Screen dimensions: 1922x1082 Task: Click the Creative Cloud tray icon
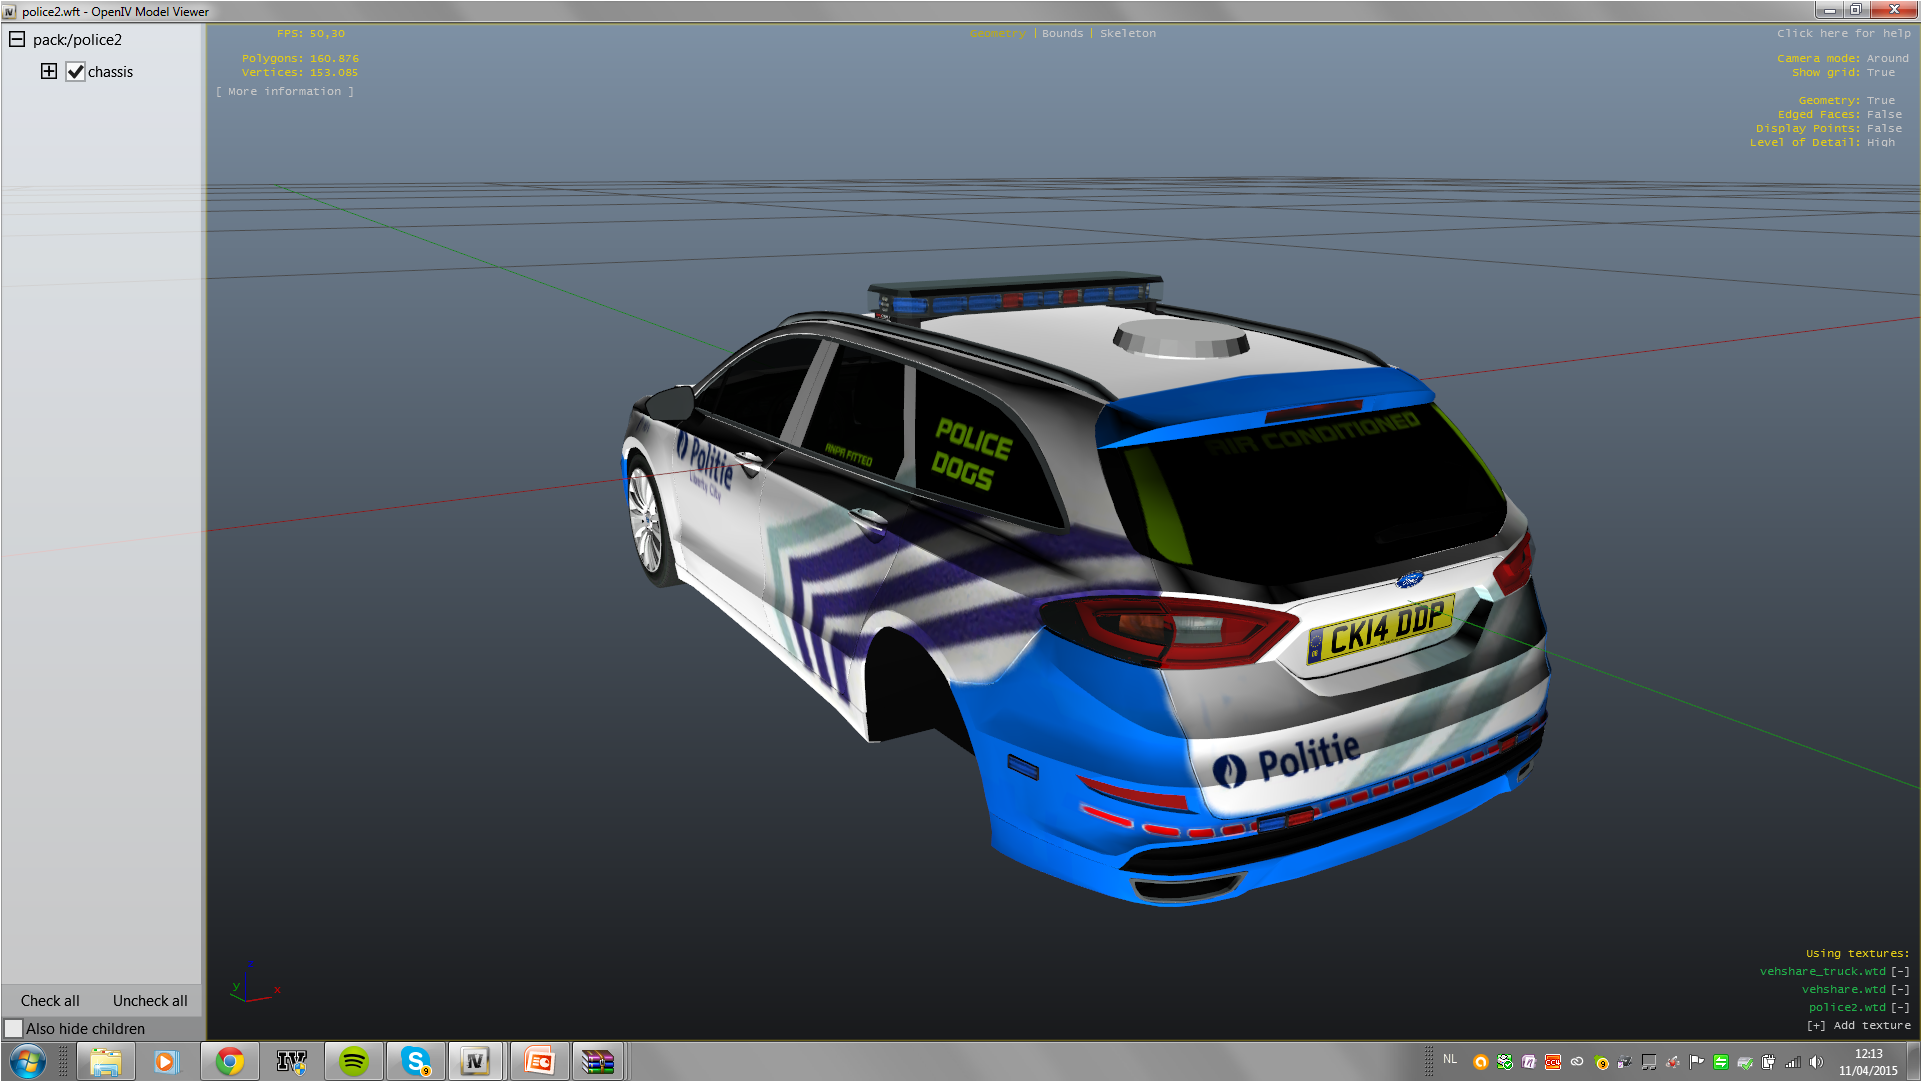click(1577, 1062)
